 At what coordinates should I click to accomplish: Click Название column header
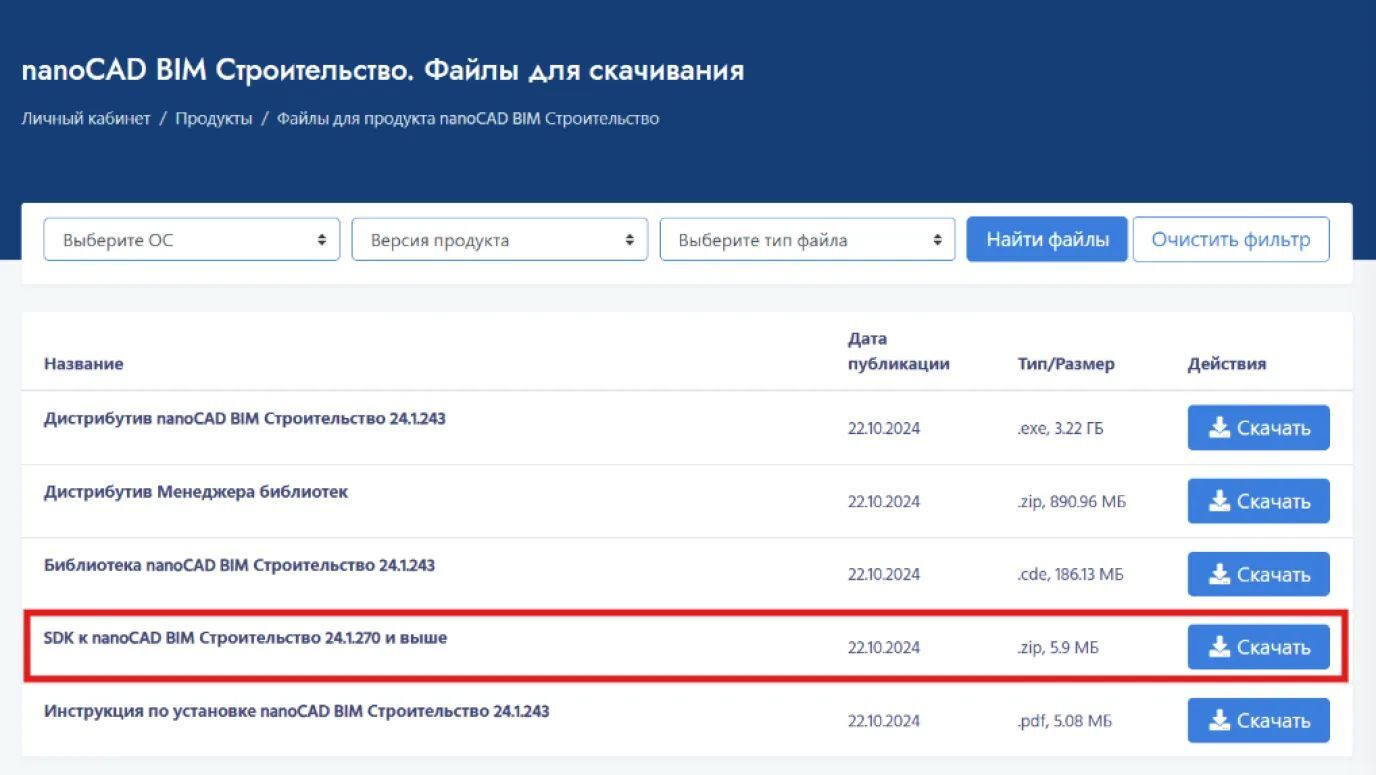coord(84,364)
